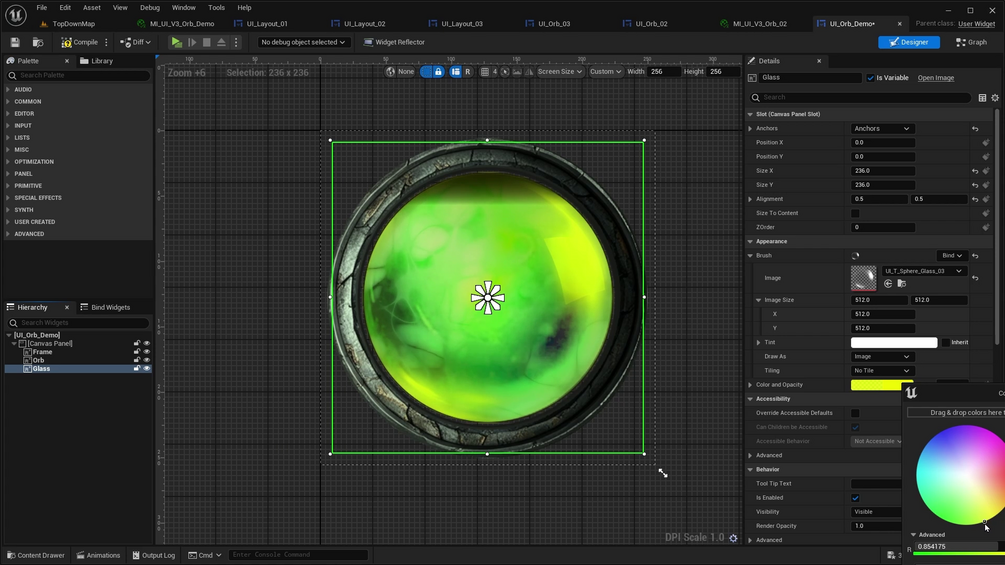Hide the Glass widget with eye icon
The image size is (1005, 565).
point(146,369)
